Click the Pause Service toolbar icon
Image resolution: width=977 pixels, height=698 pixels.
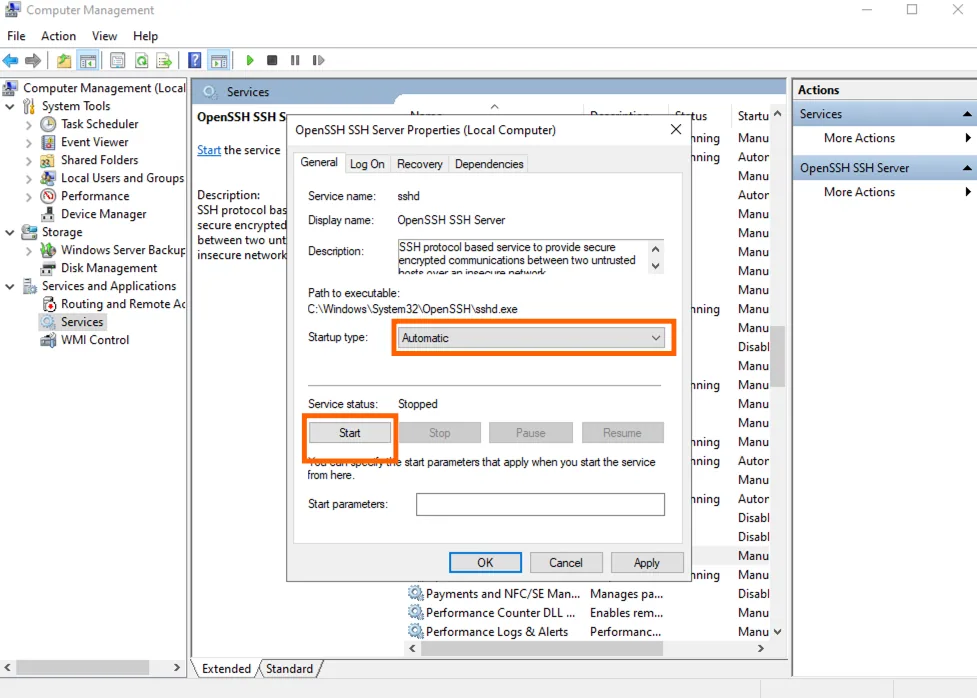[295, 60]
